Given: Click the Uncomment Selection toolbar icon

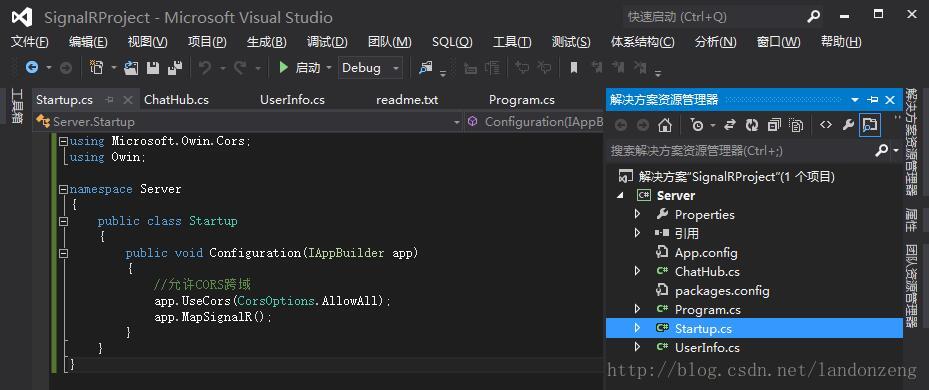Looking at the screenshot, I should click(x=492, y=68).
